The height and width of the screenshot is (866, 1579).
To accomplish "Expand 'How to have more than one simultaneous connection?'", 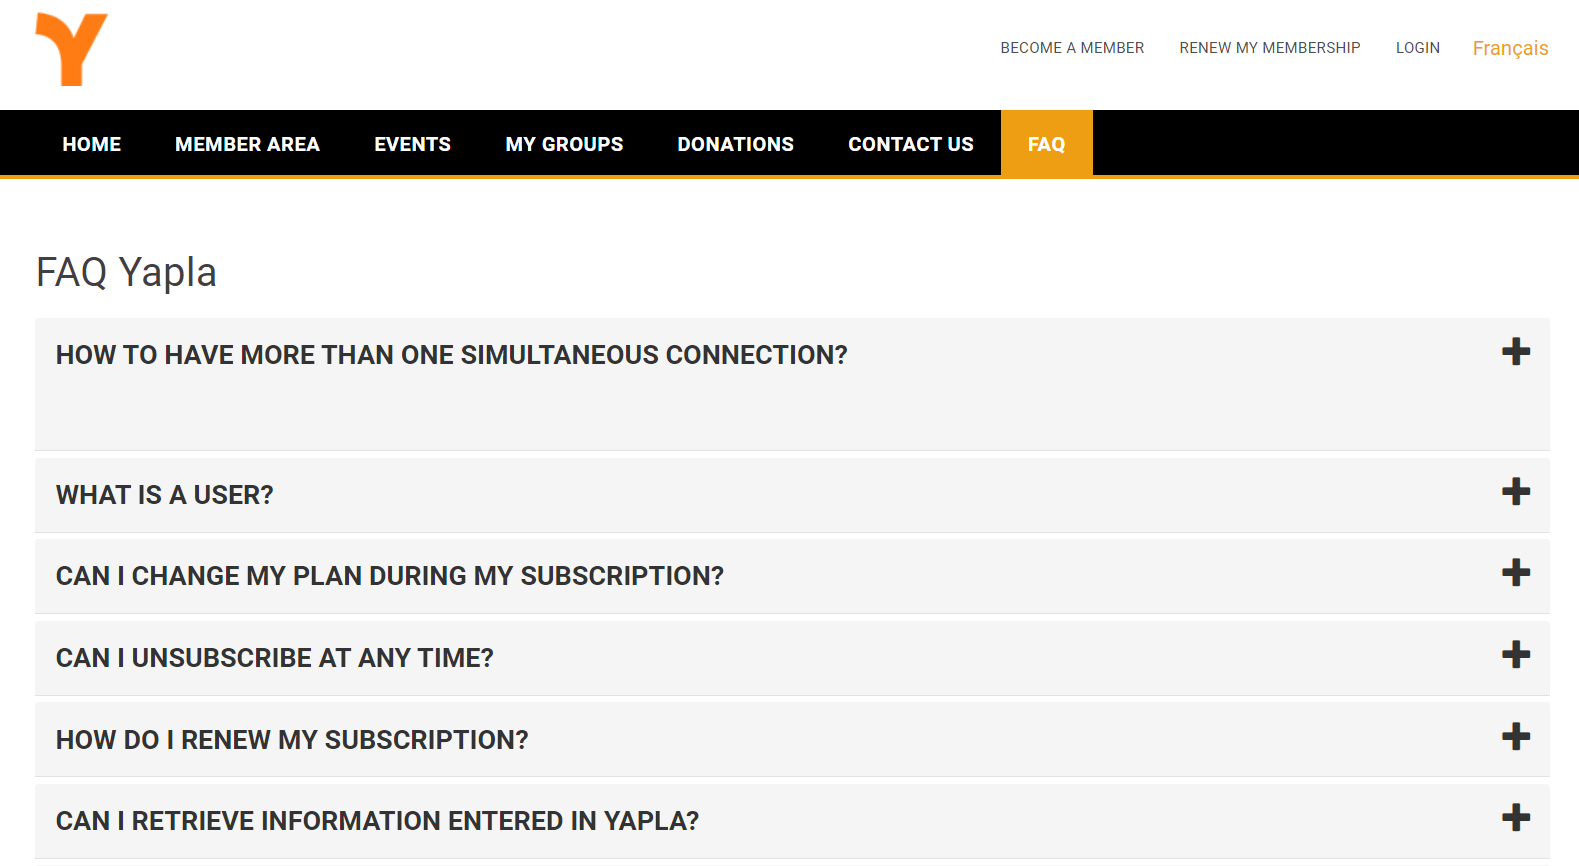I will click(x=451, y=355).
